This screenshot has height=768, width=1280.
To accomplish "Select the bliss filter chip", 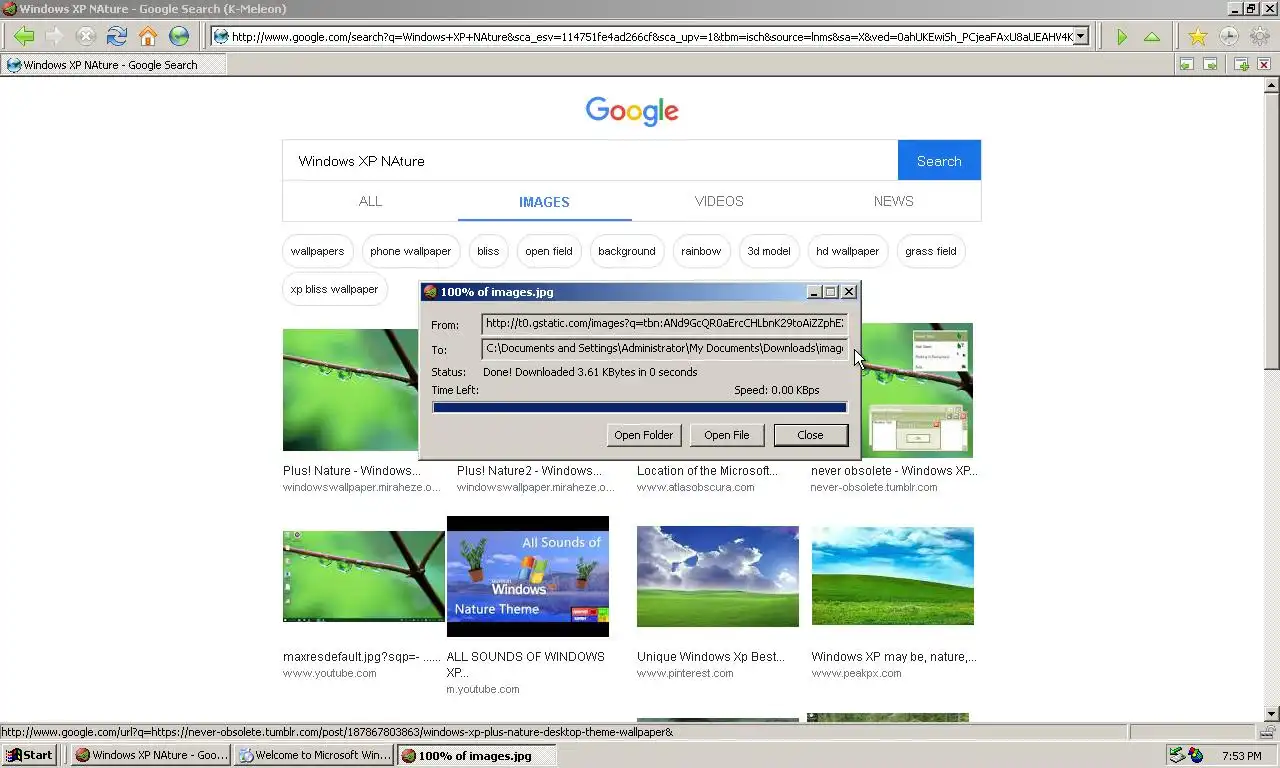I will [x=488, y=251].
